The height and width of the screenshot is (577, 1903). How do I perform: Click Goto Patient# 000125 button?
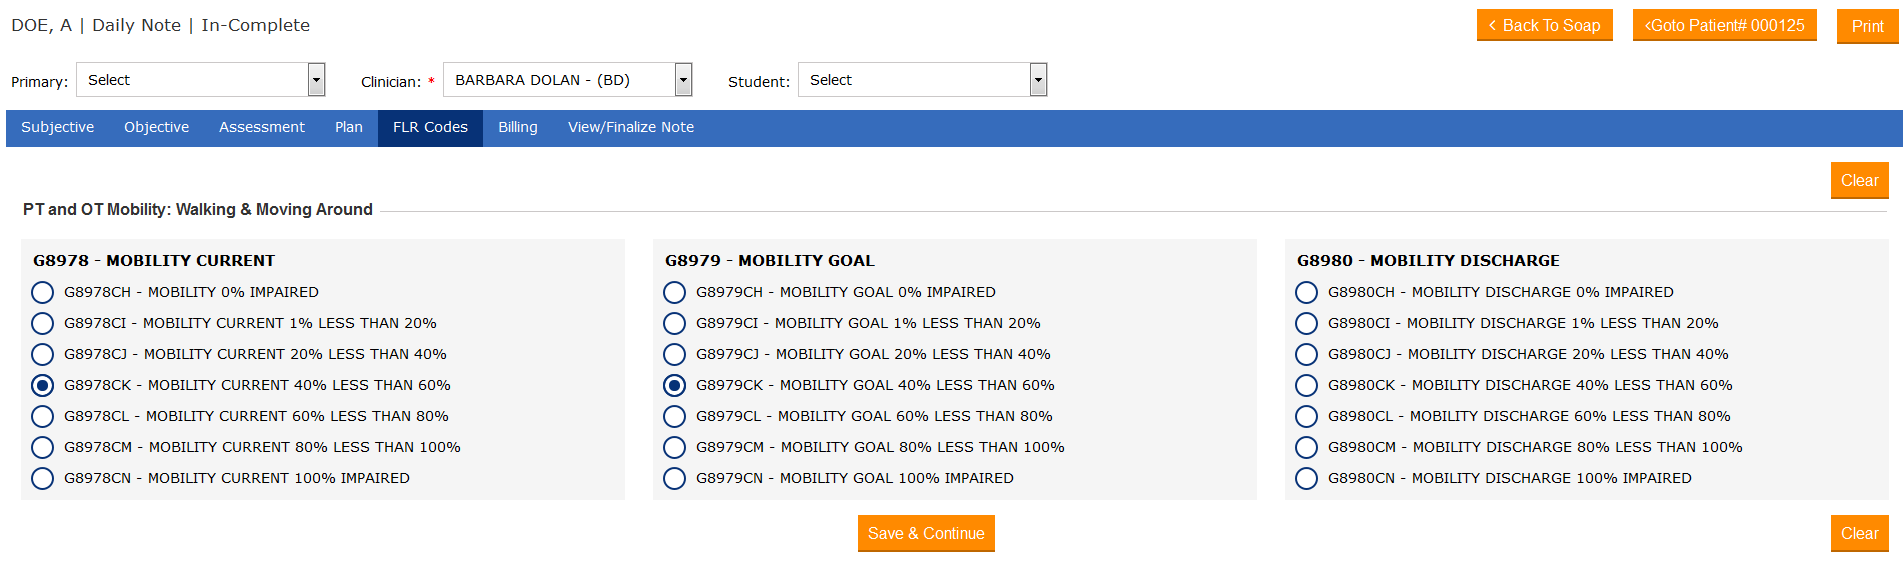(x=1724, y=26)
